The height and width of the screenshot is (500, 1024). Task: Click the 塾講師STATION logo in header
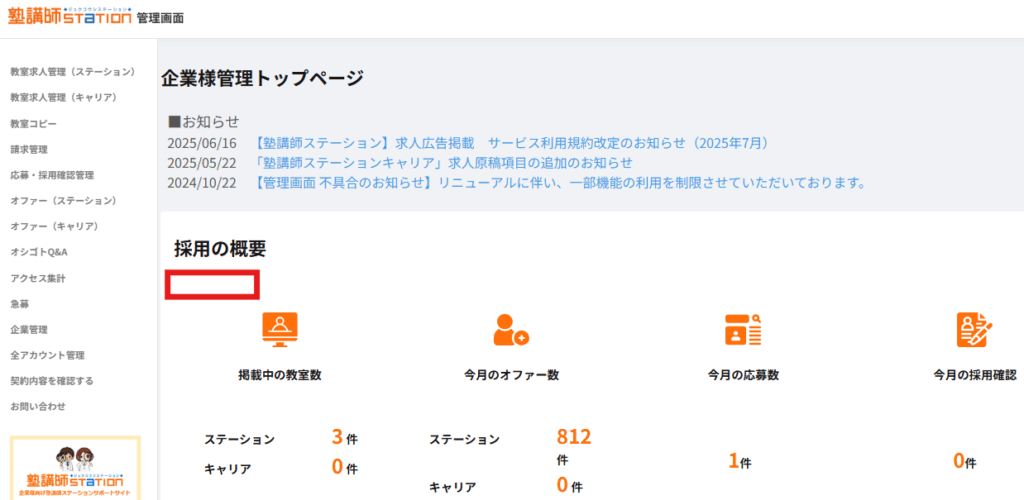point(70,16)
